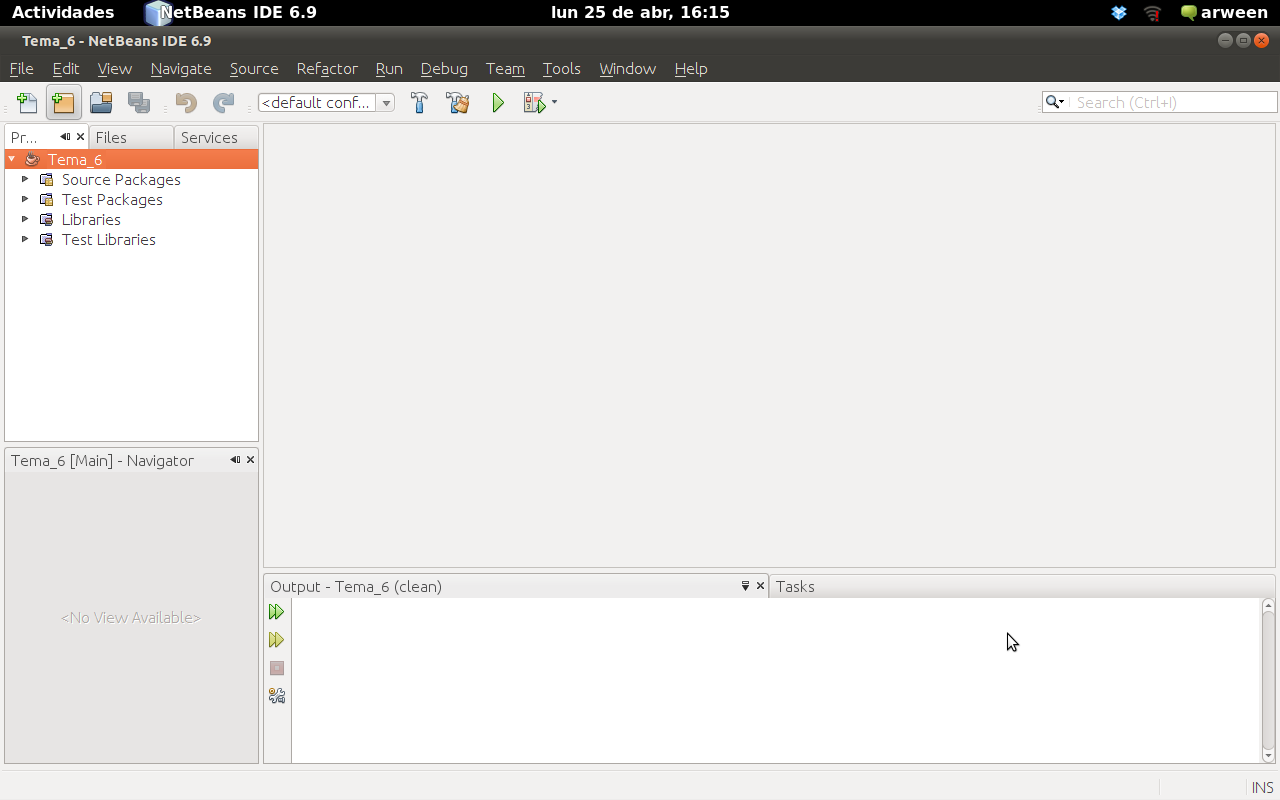Select the Services tab
This screenshot has height=800, width=1280.
[210, 136]
